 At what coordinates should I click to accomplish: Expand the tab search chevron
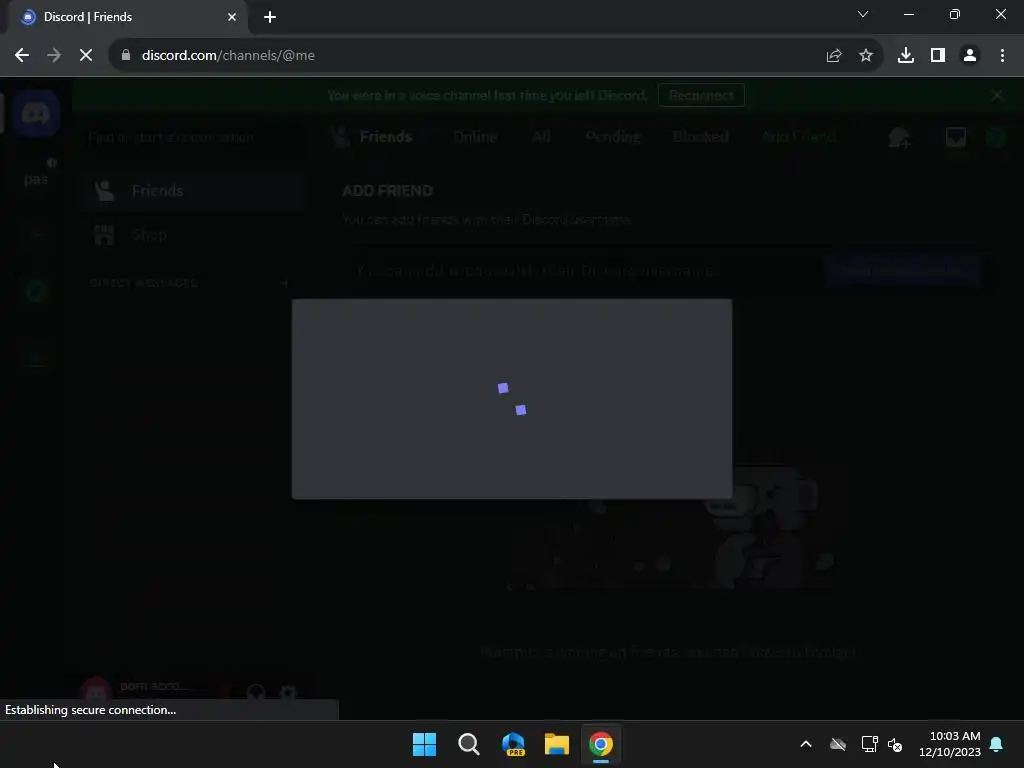(x=863, y=14)
